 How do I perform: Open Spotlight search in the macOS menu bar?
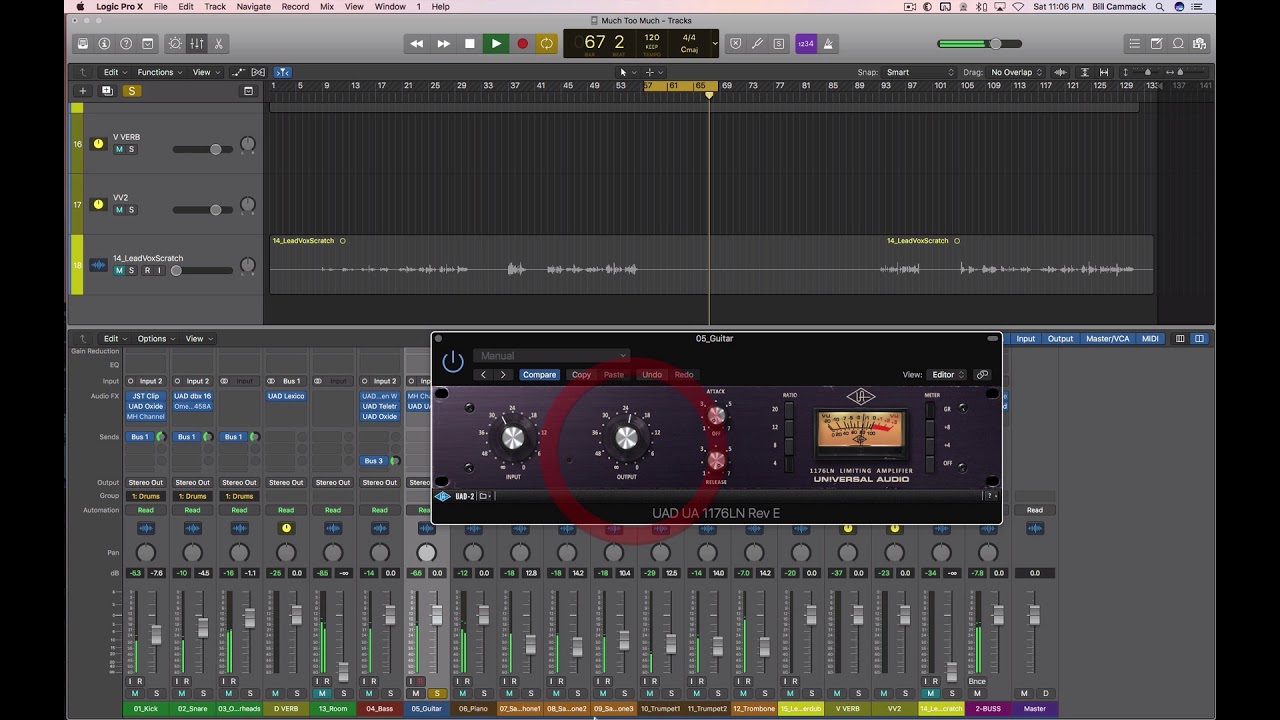click(x=1160, y=7)
